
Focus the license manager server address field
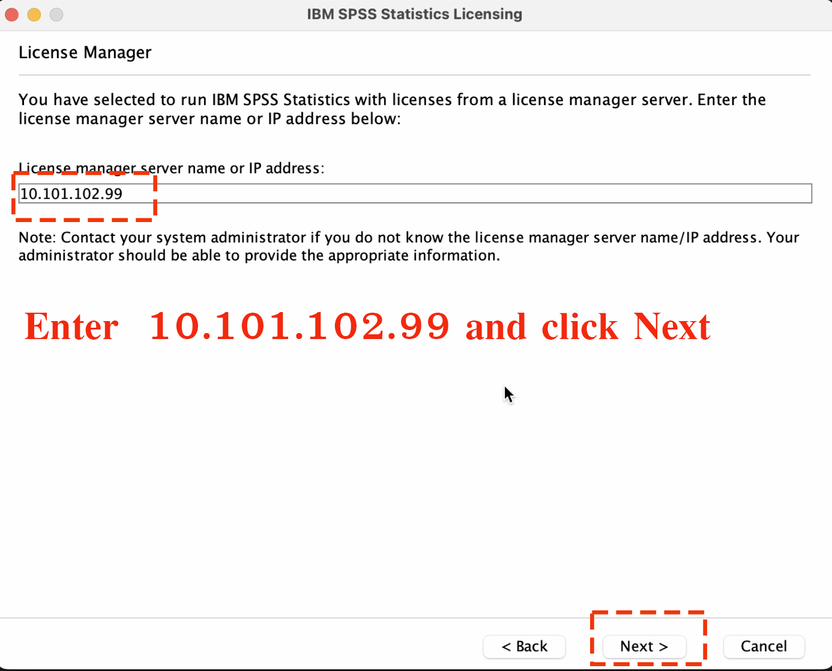click(x=415, y=194)
